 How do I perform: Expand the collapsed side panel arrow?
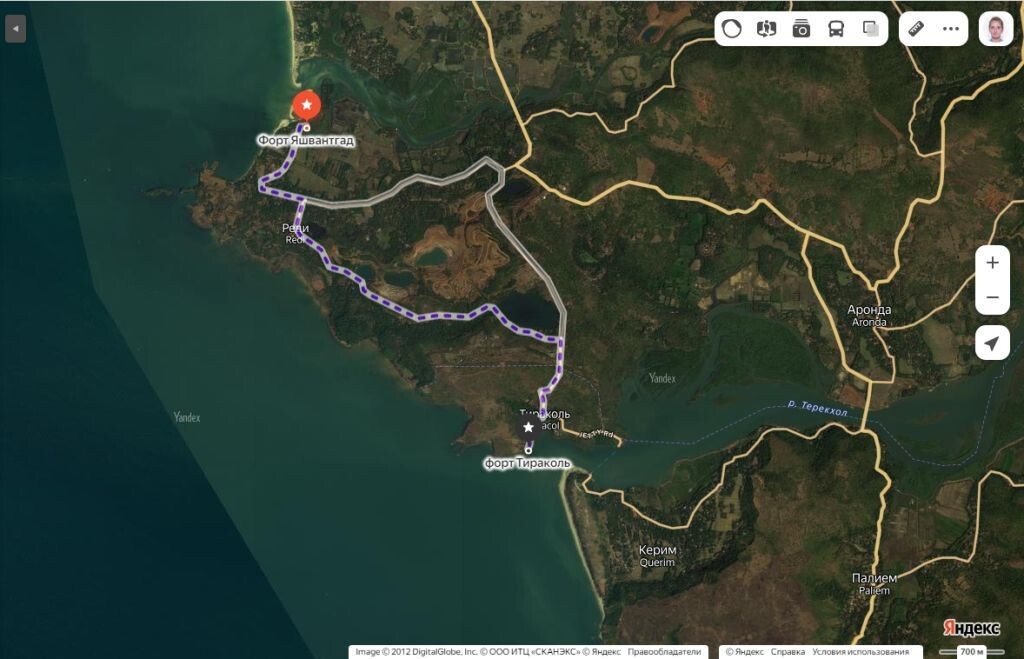pyautogui.click(x=15, y=29)
